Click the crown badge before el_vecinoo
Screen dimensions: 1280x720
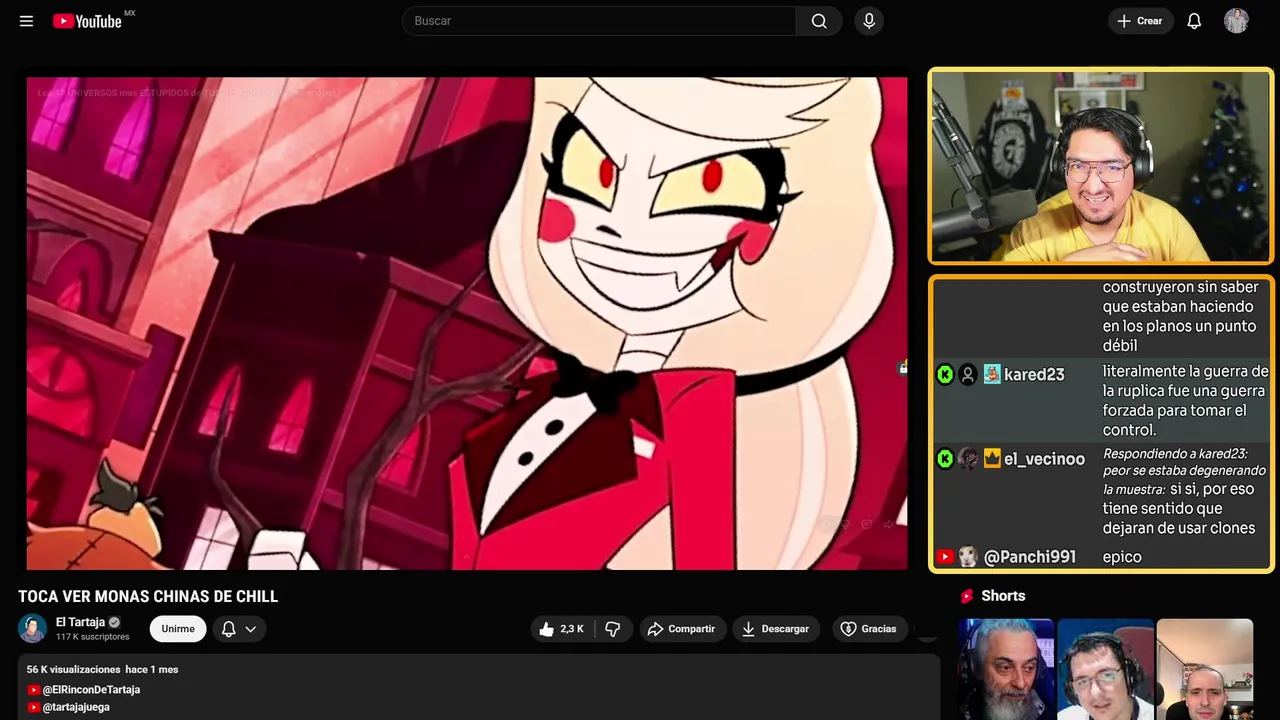click(x=992, y=459)
